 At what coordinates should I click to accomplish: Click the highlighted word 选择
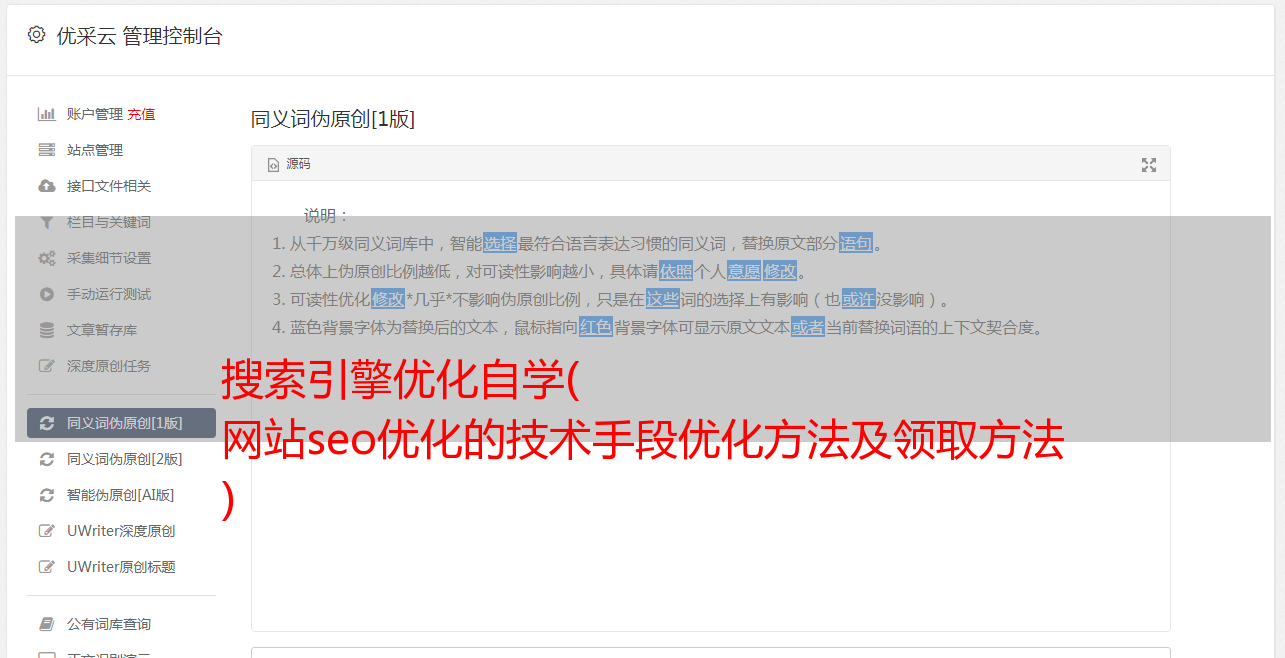click(x=500, y=243)
